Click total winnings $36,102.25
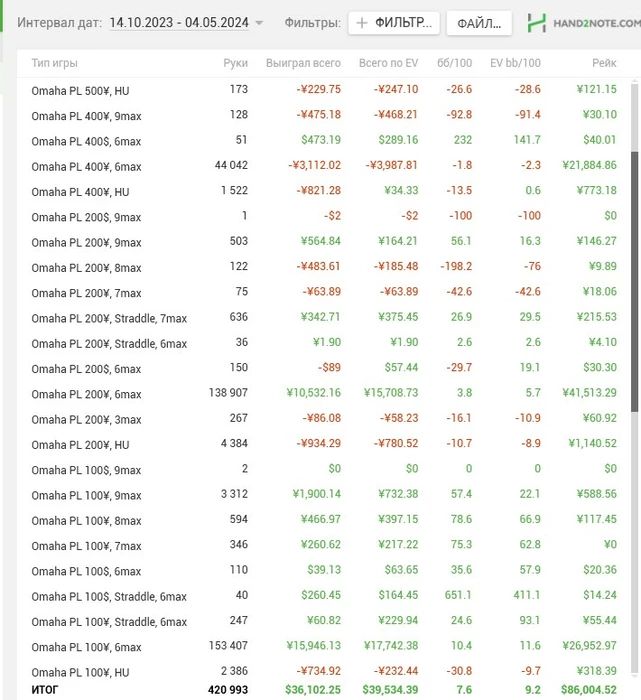Image resolution: width=641 pixels, height=700 pixels. click(313, 690)
